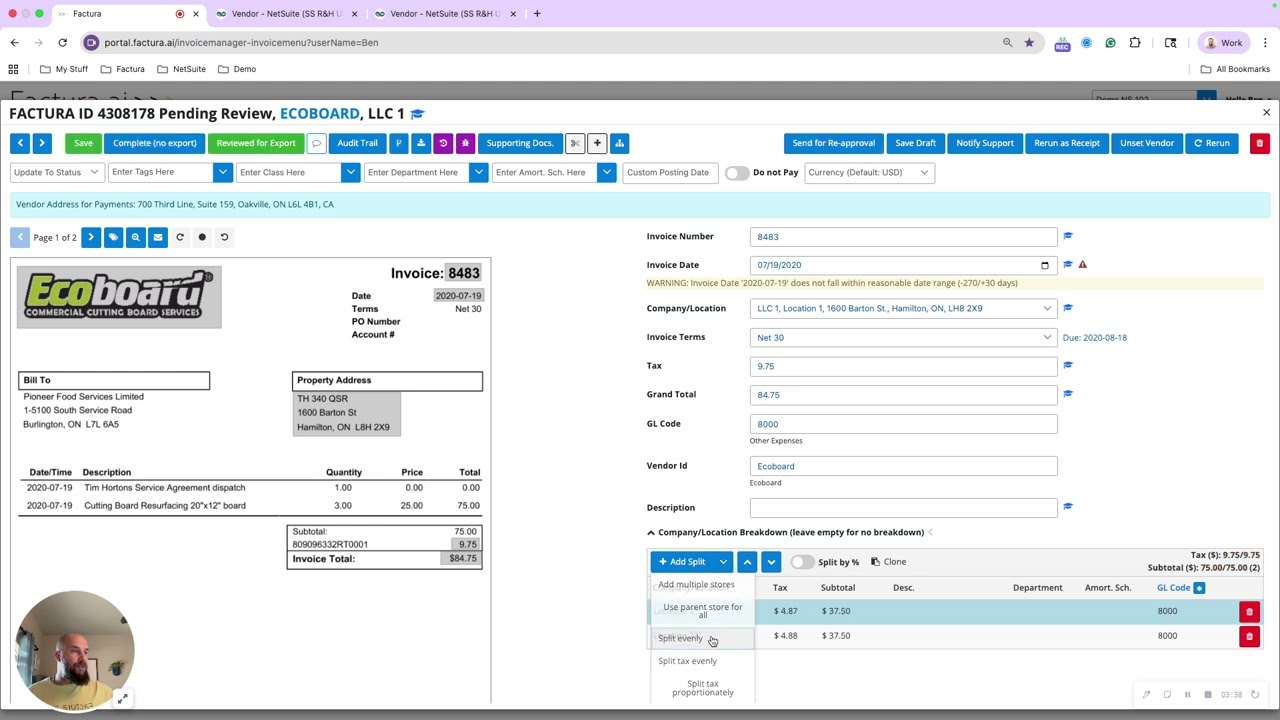Select Use parent store for all option
Image resolution: width=1280 pixels, height=720 pixels.
pyautogui.click(x=702, y=611)
